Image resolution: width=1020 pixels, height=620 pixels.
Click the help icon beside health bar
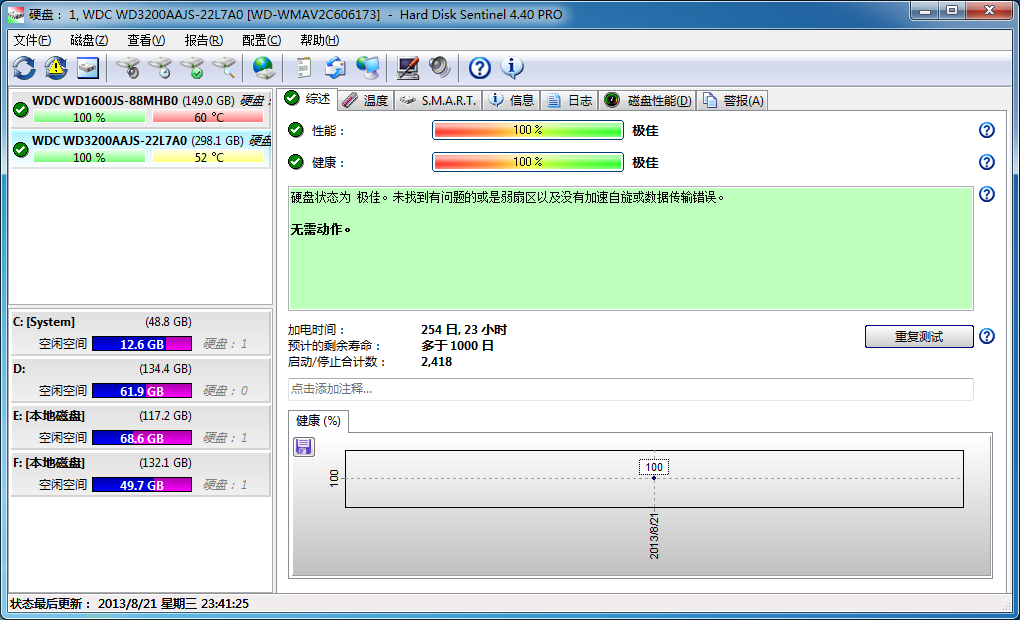click(987, 162)
